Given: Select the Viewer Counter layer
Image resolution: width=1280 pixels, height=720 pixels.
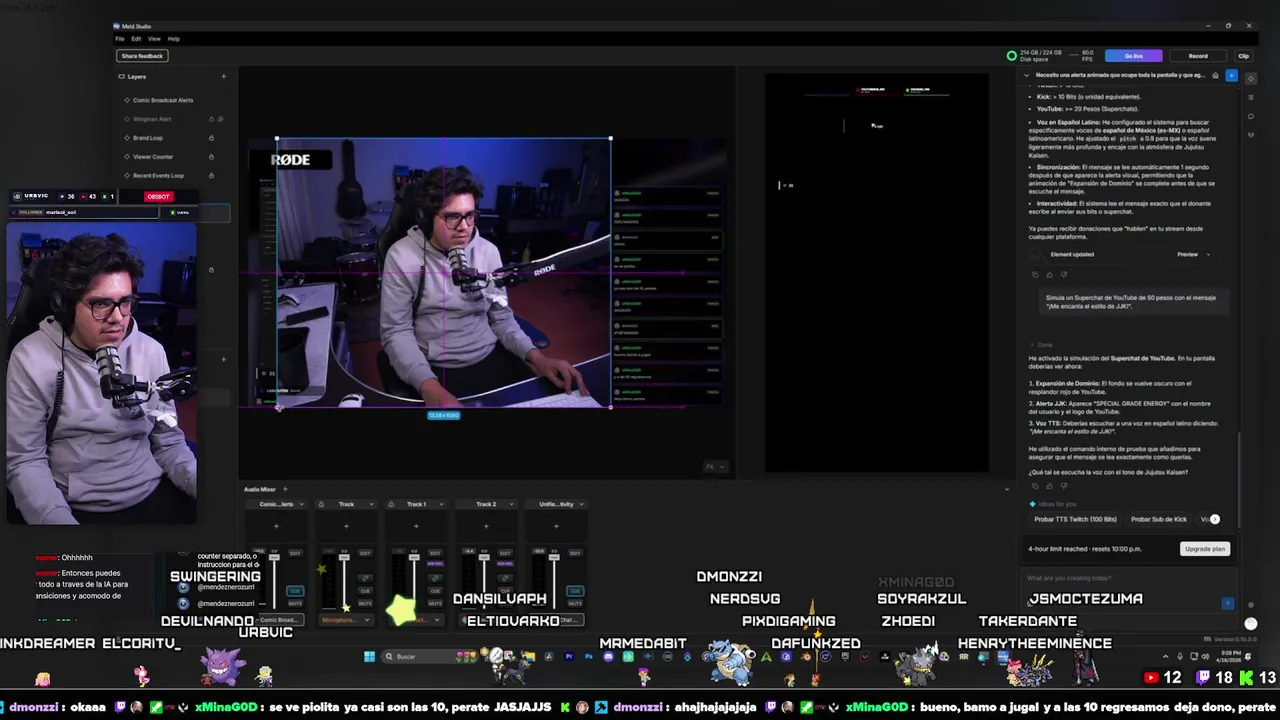Looking at the screenshot, I should pos(153,157).
